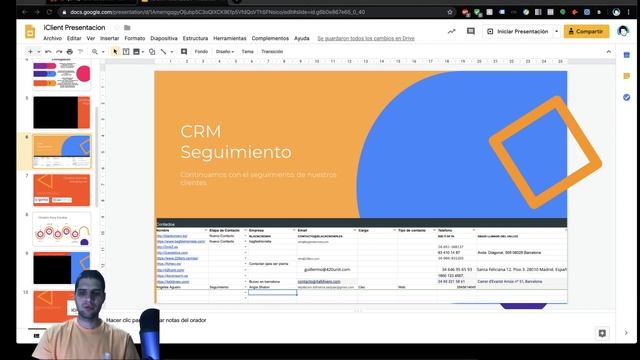640x360 pixels.
Task: Click the Explore button at bottom right
Action: [x=602, y=333]
